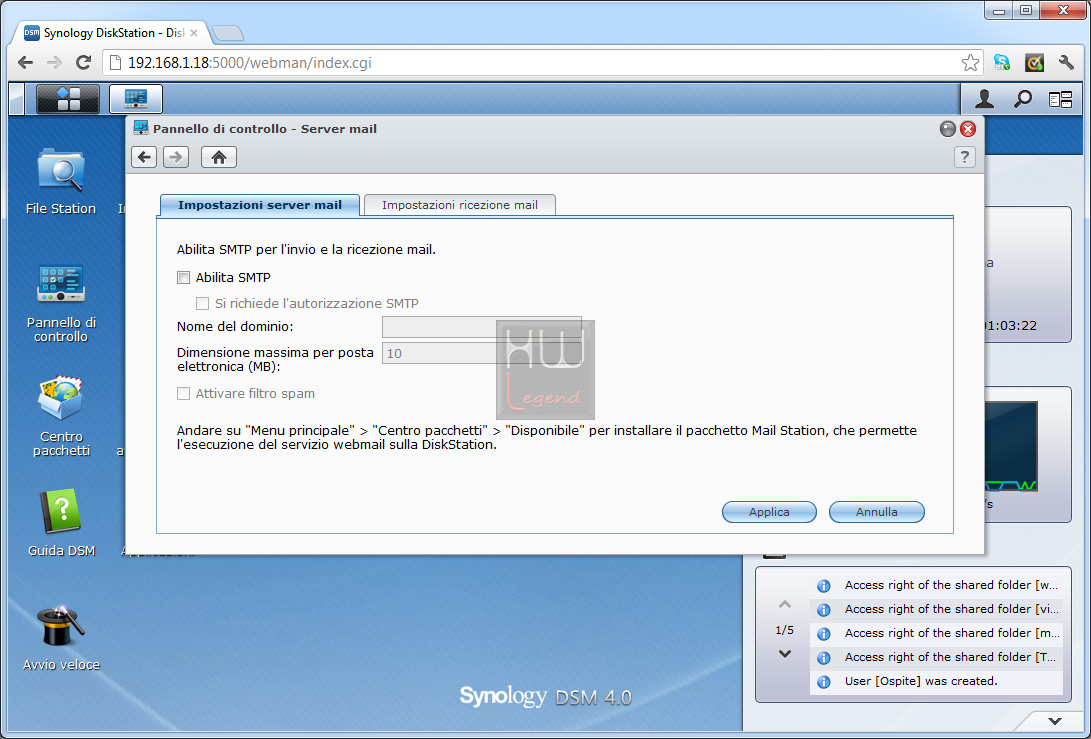The width and height of the screenshot is (1091, 739).
Task: Click log entry ending with "[vi..."
Action: pos(937,610)
